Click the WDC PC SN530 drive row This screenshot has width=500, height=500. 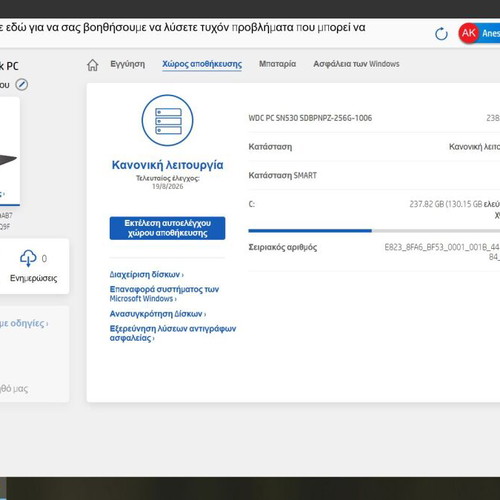[374, 118]
